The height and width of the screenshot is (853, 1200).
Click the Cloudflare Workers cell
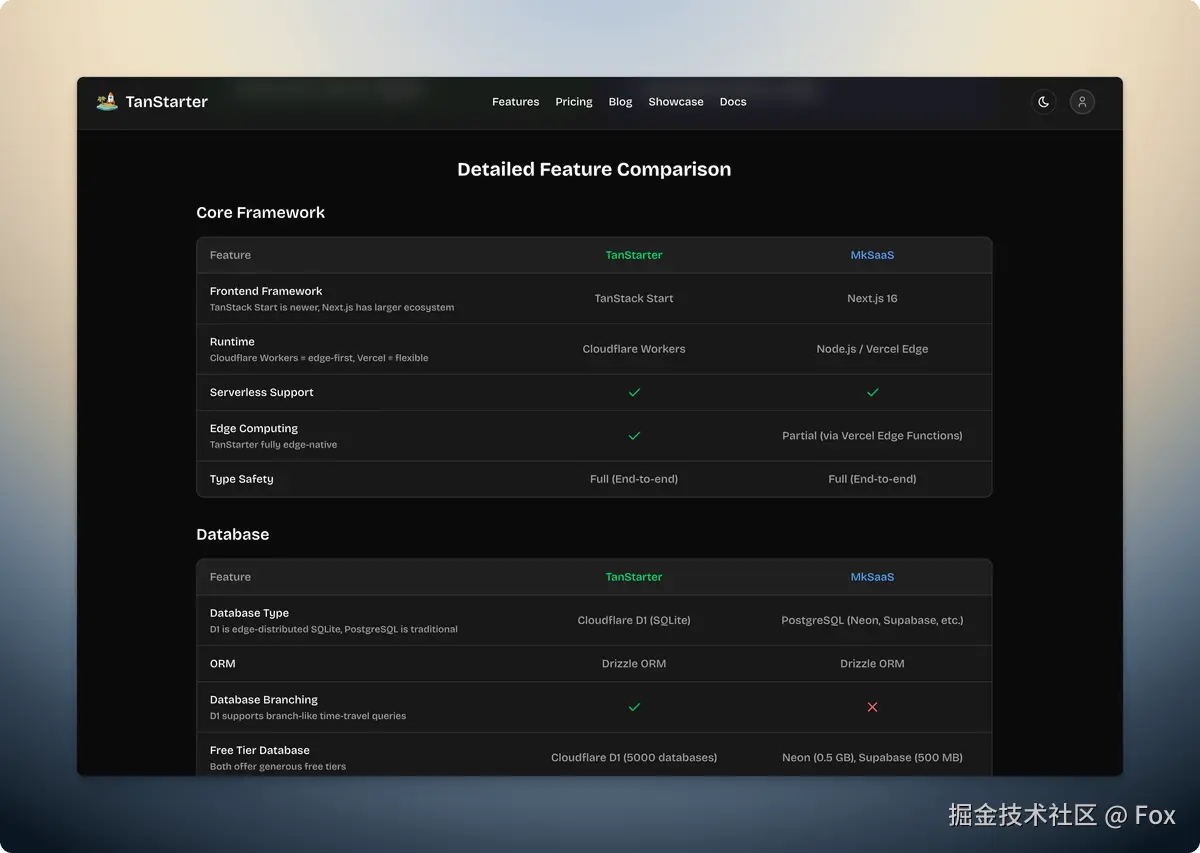634,349
